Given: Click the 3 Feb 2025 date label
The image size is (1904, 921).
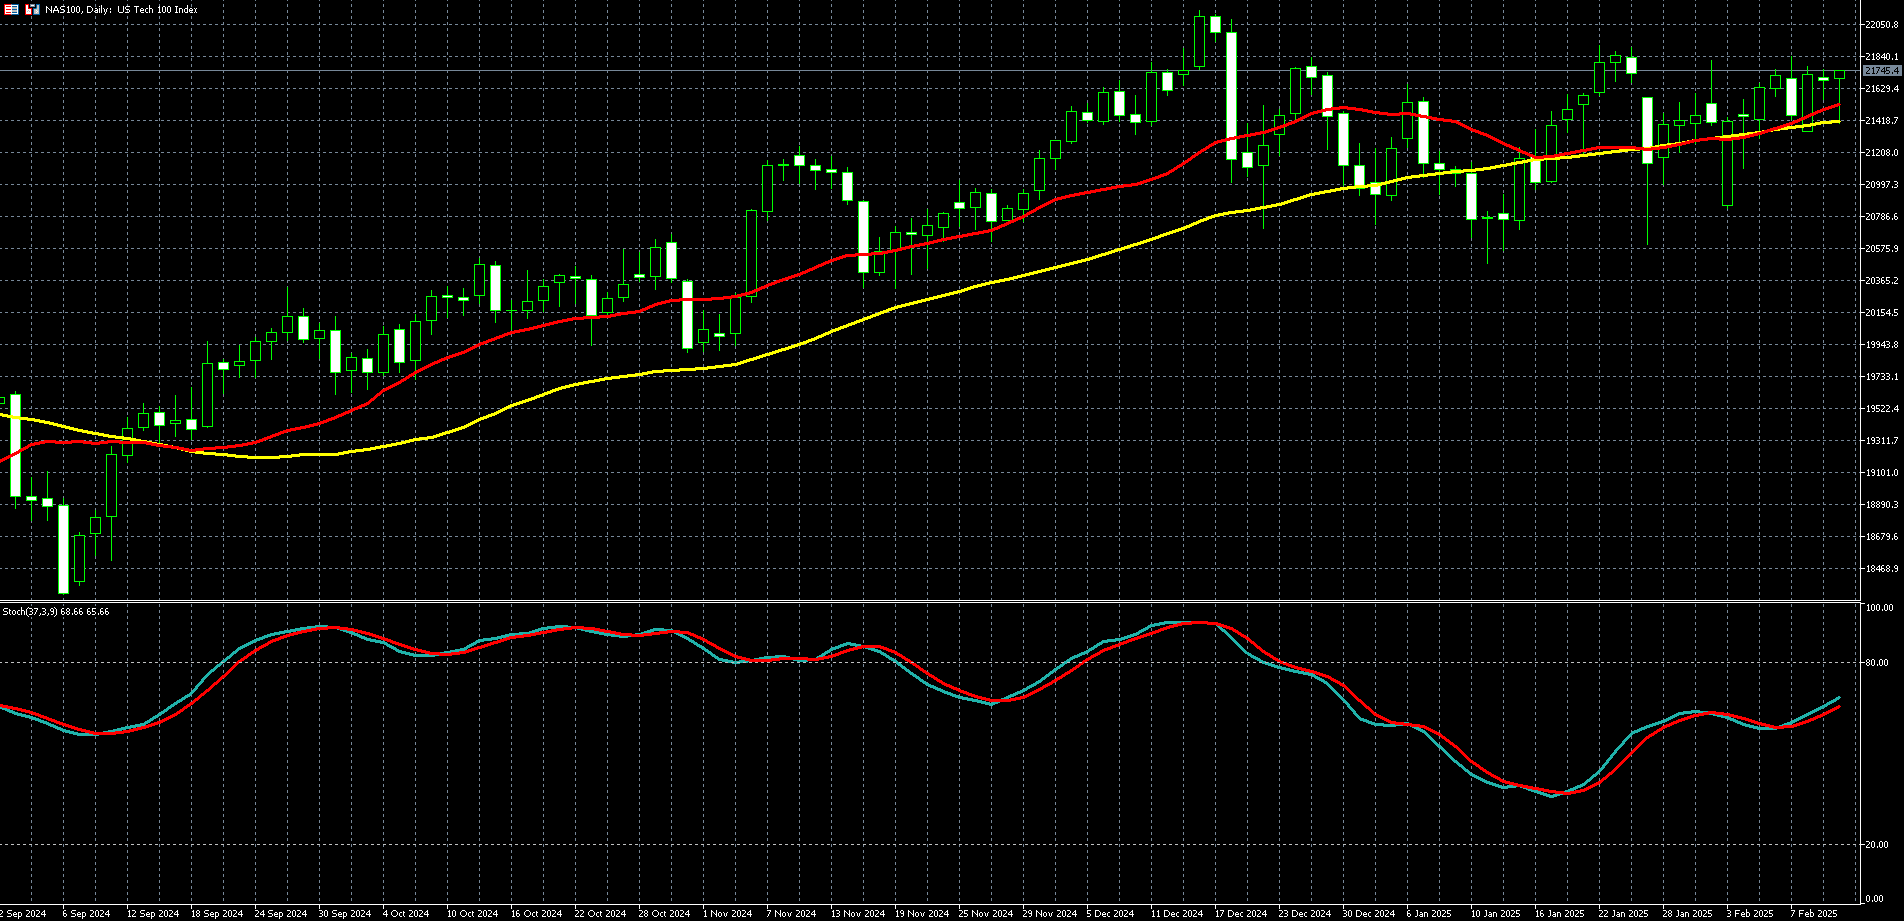Looking at the screenshot, I should 1750,914.
